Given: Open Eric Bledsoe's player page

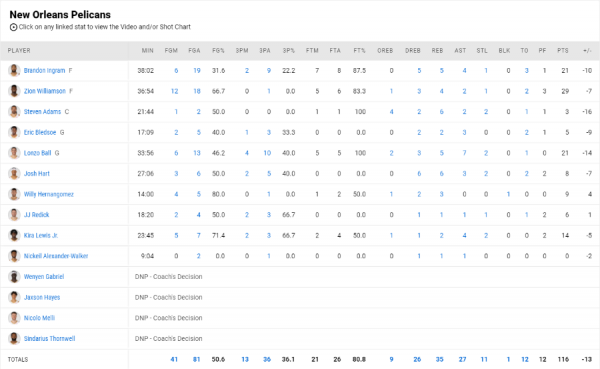Looking at the screenshot, I should coord(40,132).
